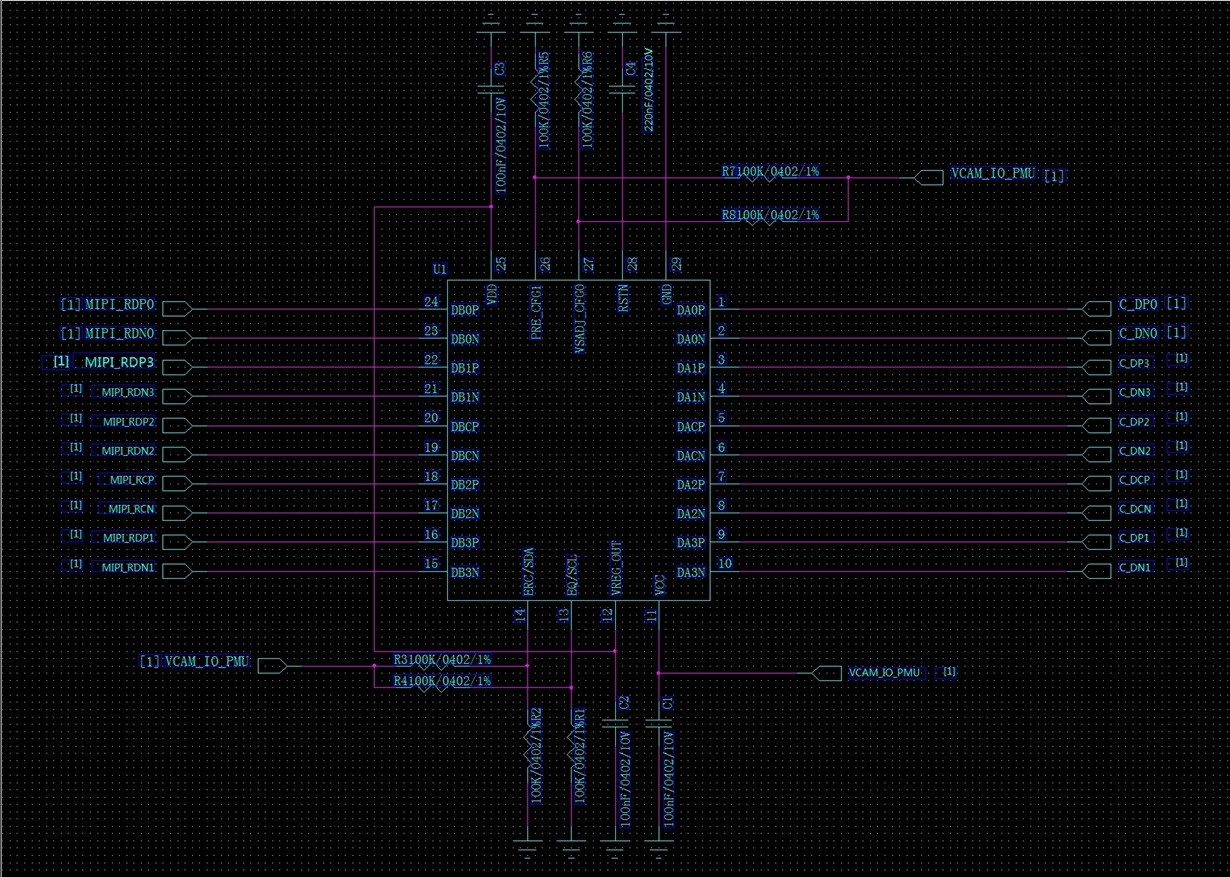Screen dimensions: 1230x877
Task: Click the C1 capacitor designator
Action: coord(669,703)
